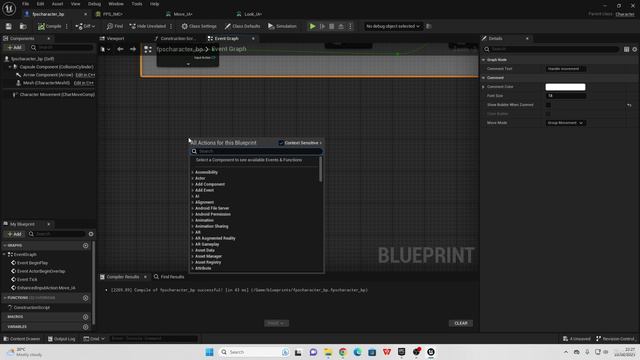Open the Cmd dropdown in status bar
This screenshot has height=360, width=640.
pyautogui.click(x=94, y=339)
